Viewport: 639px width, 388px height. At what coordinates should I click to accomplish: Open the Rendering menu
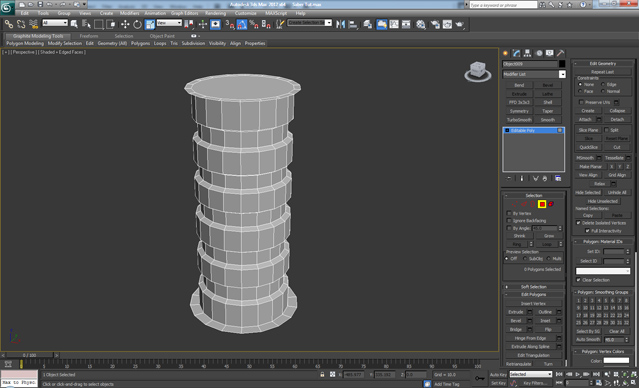pos(215,13)
